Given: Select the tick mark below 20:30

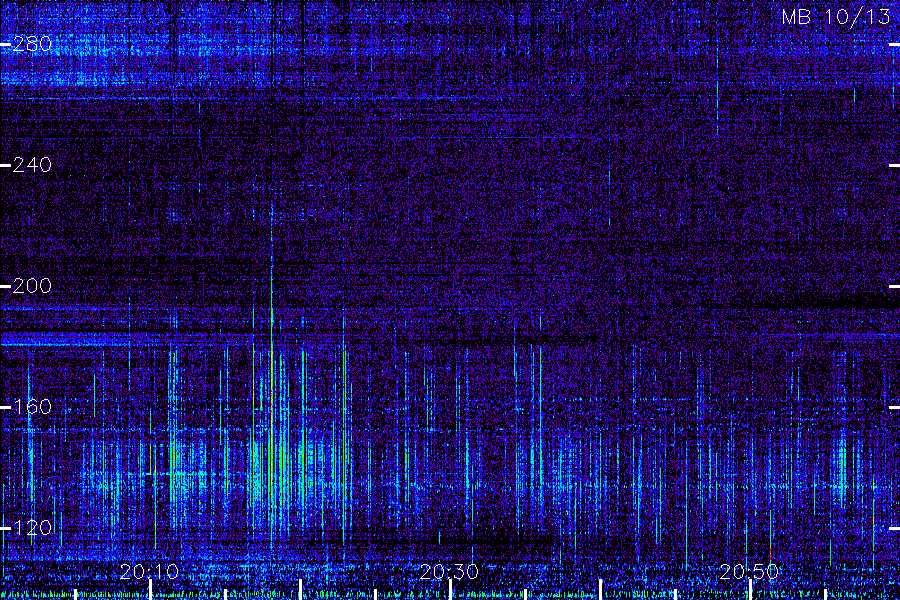Looking at the screenshot, I should [451, 590].
